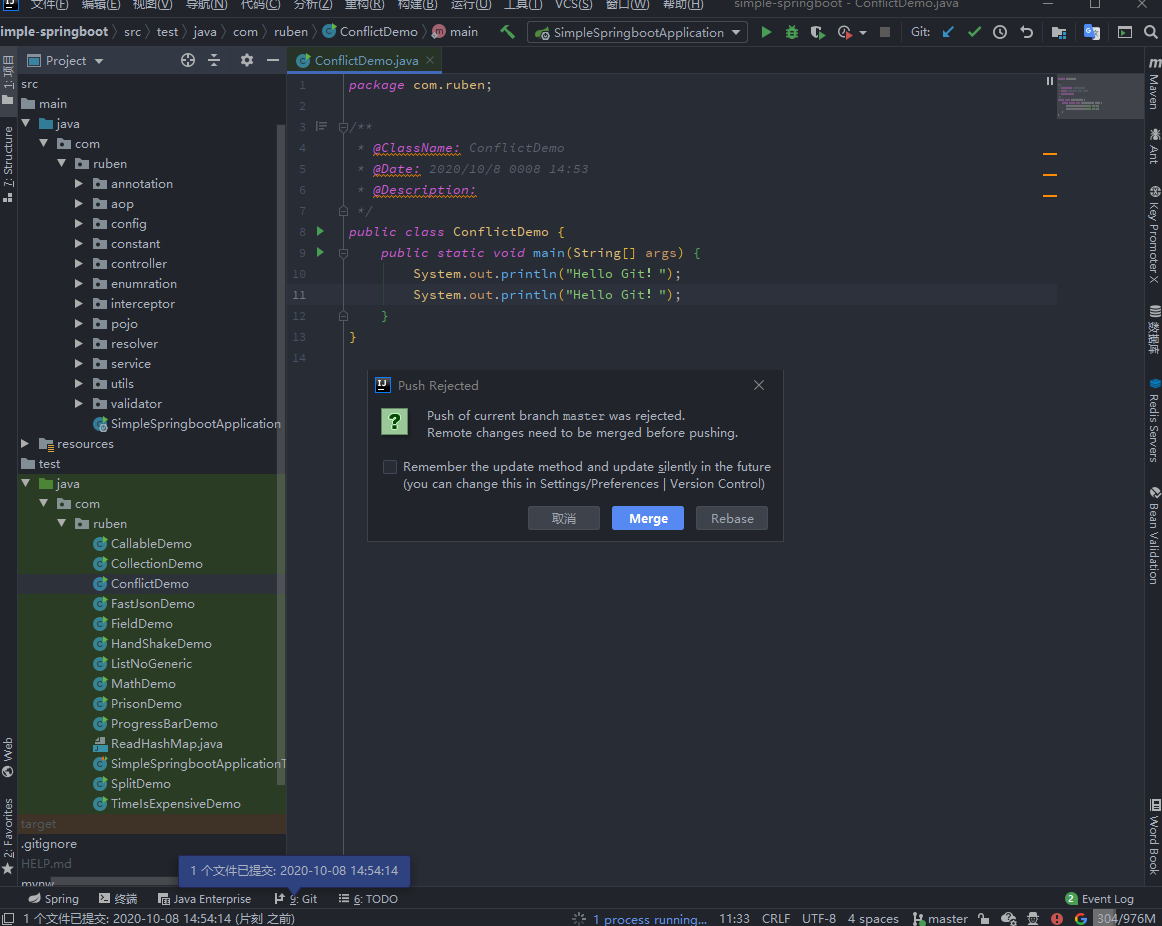Click the green Run button in toolbar

tap(766, 32)
